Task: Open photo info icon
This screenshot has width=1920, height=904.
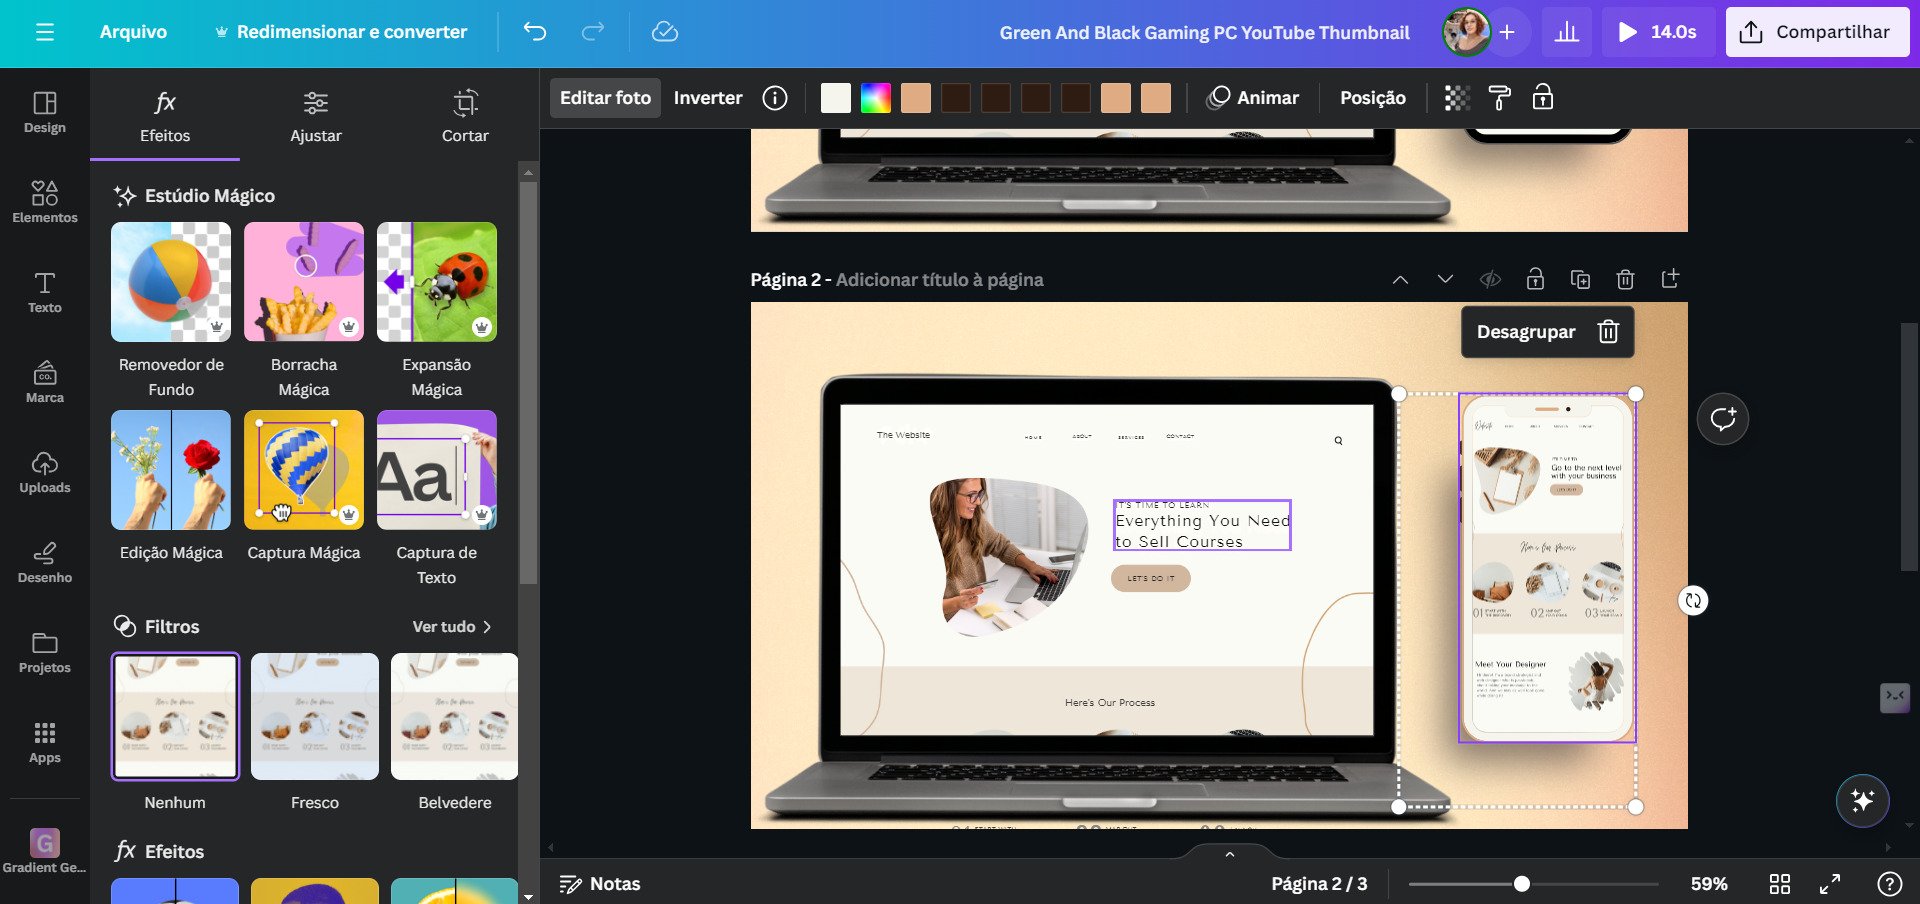Action: pyautogui.click(x=775, y=98)
